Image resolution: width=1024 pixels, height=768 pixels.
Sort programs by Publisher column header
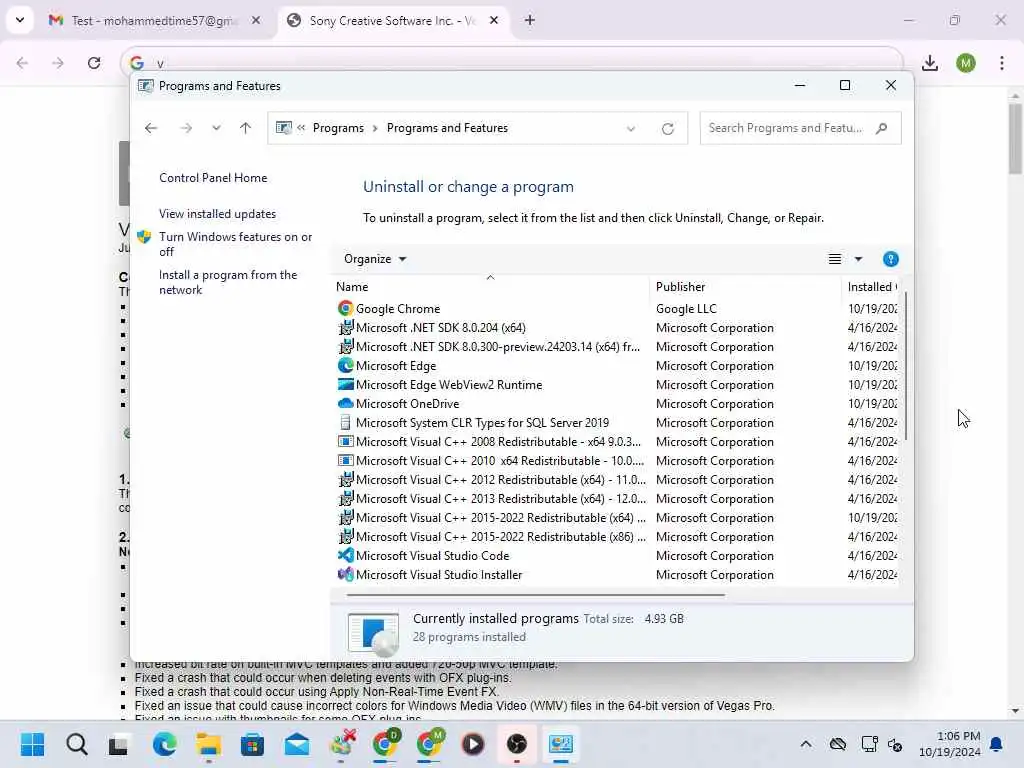click(745, 287)
